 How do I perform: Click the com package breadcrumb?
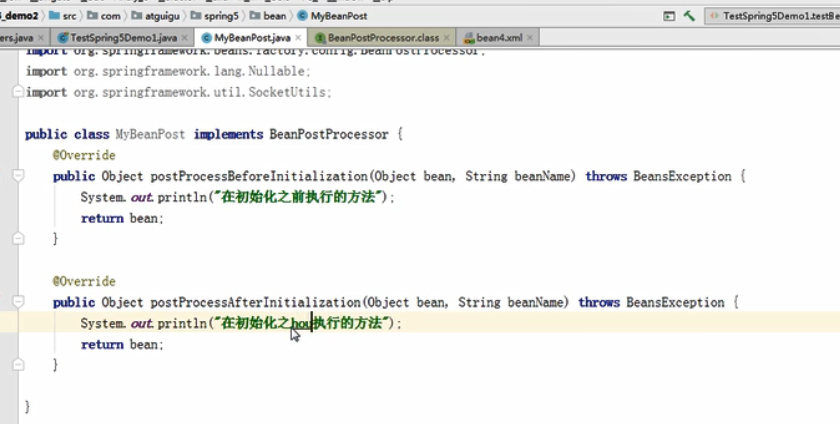click(x=104, y=16)
